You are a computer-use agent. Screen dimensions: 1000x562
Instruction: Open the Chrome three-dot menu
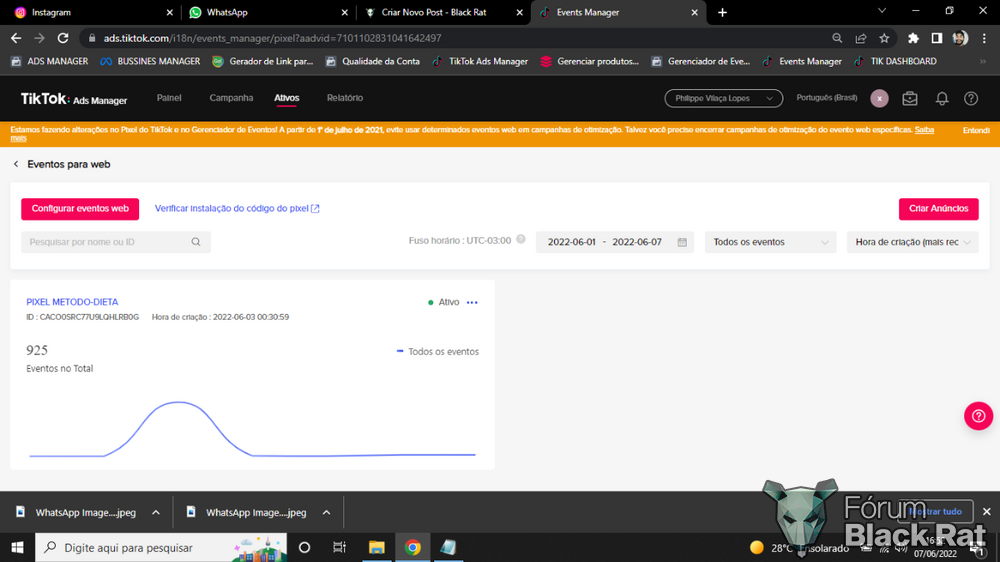click(984, 38)
